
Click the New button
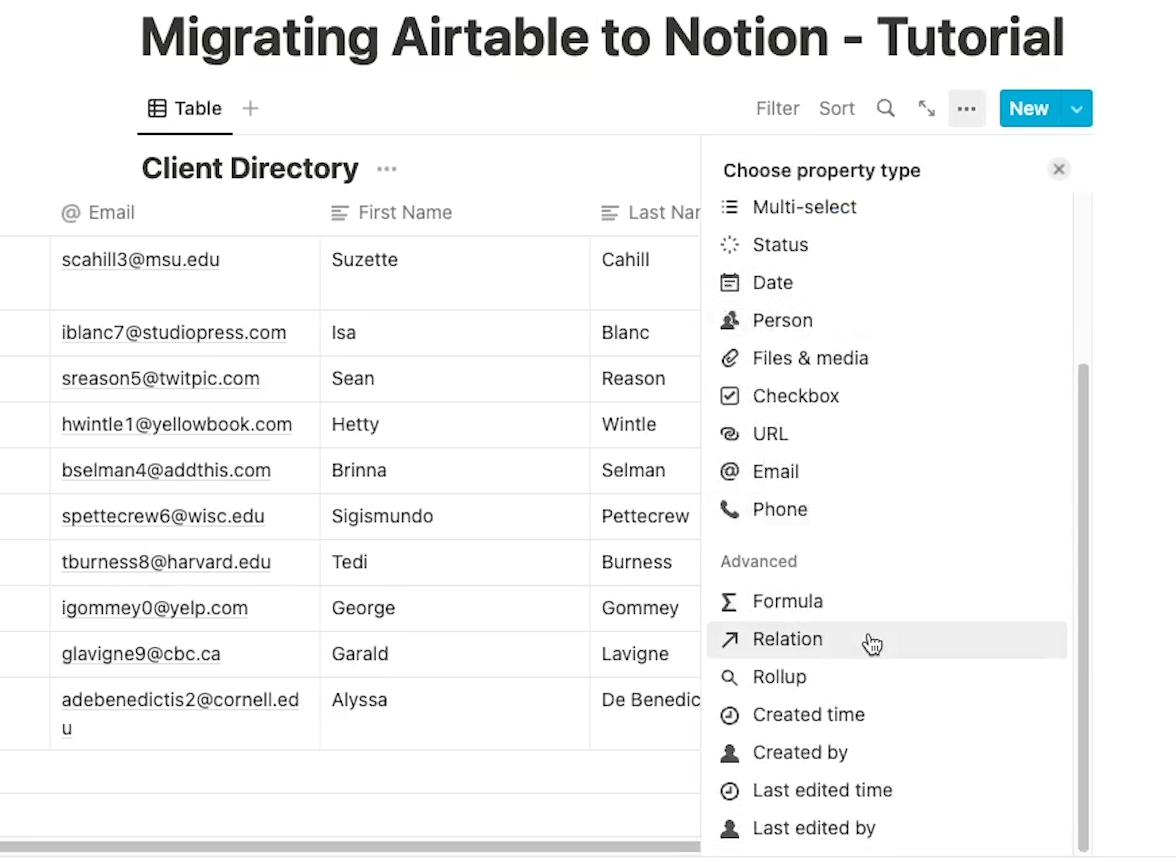tap(1029, 109)
